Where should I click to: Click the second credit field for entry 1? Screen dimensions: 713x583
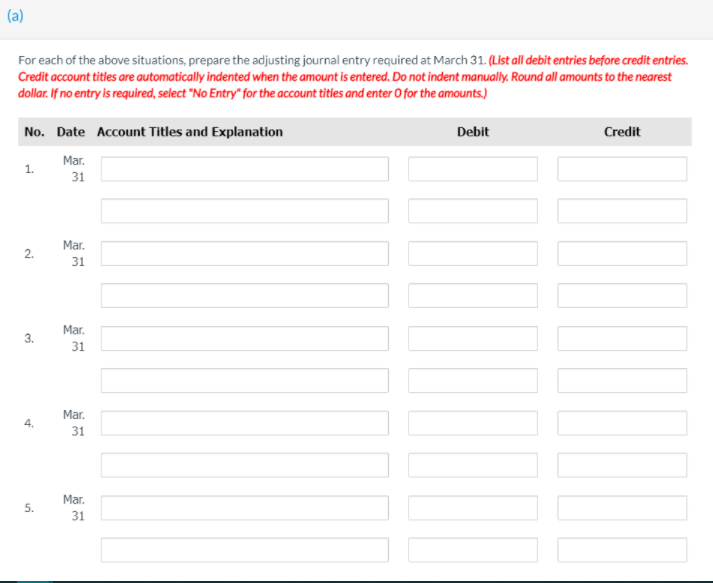(622, 211)
